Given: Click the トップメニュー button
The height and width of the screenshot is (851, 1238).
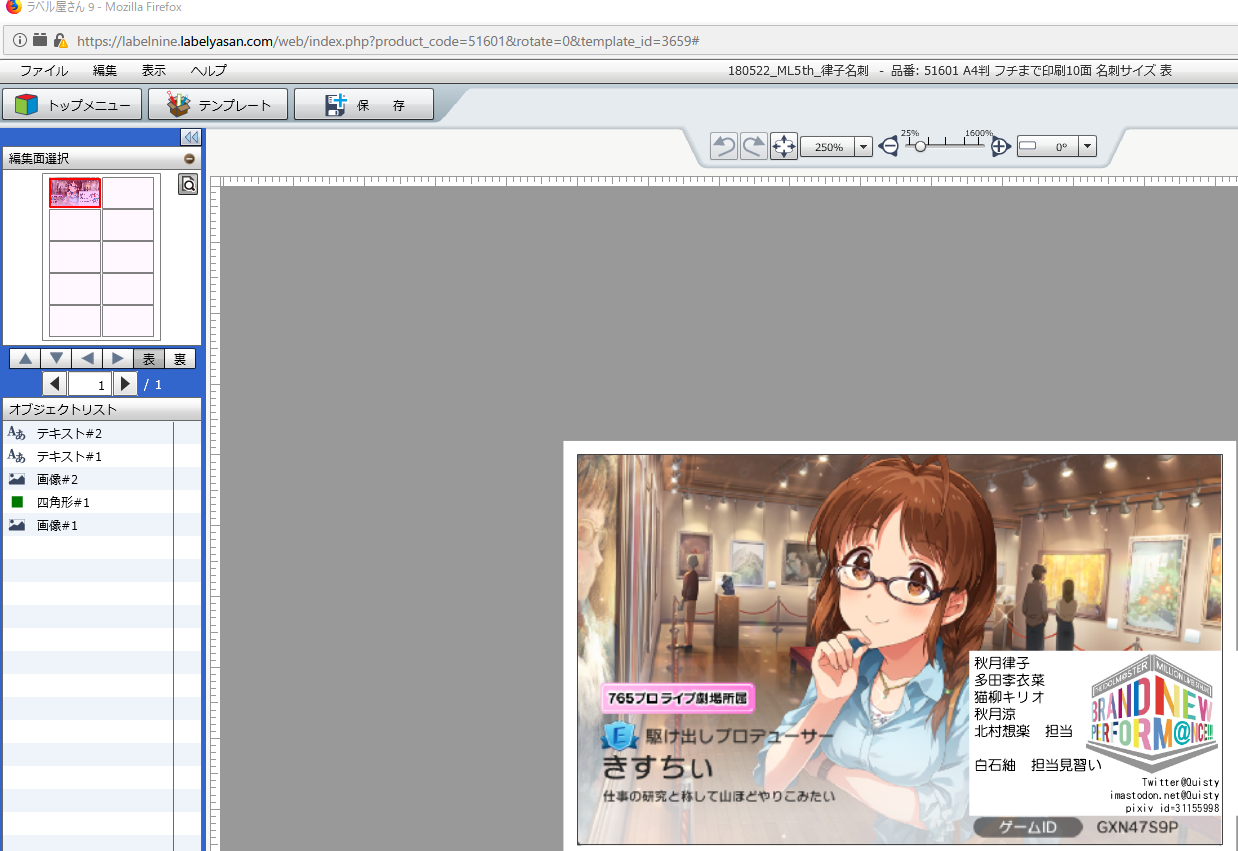Looking at the screenshot, I should tap(73, 104).
